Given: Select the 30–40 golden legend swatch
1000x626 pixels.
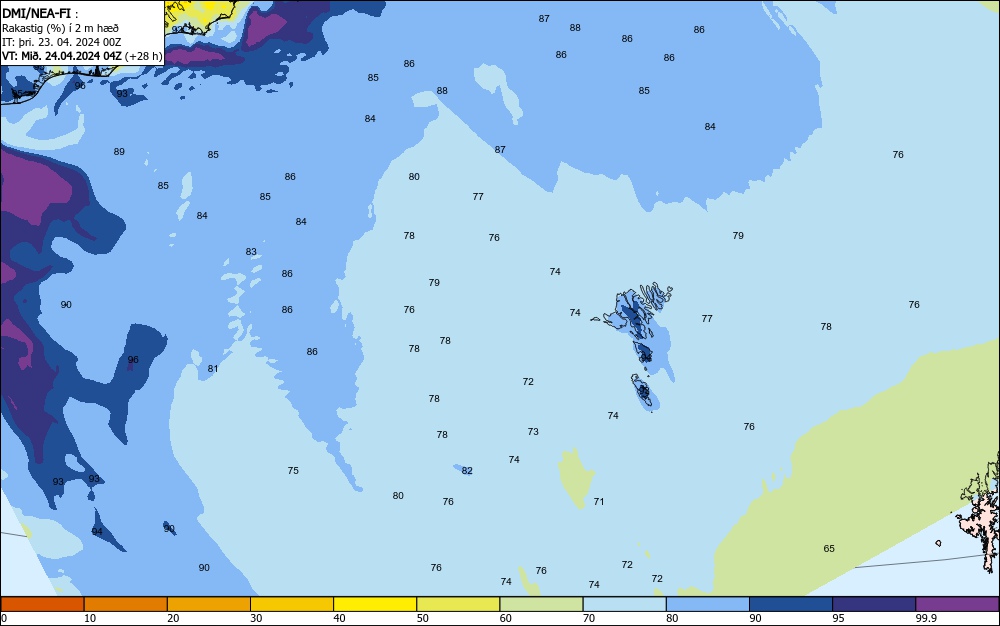Looking at the screenshot, I should click(292, 604).
